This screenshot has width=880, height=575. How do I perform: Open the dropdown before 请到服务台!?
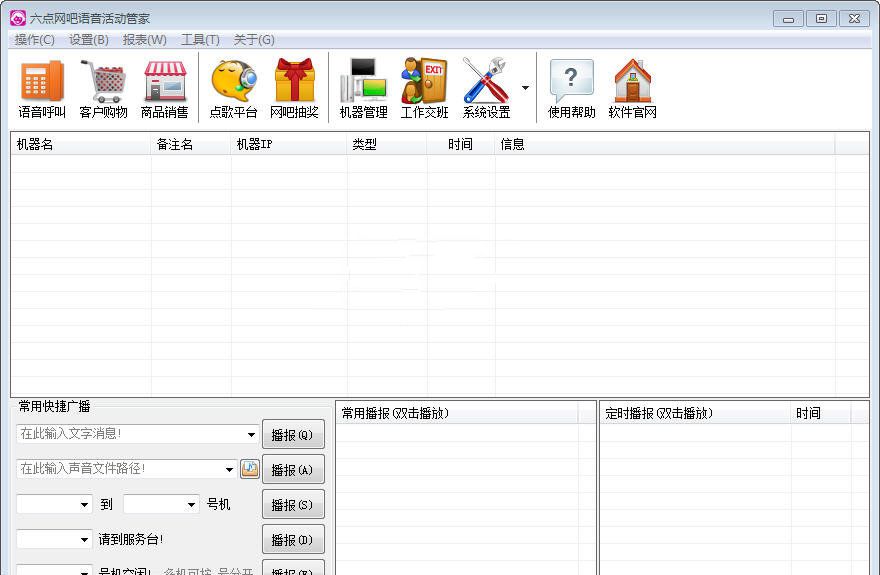(84, 540)
